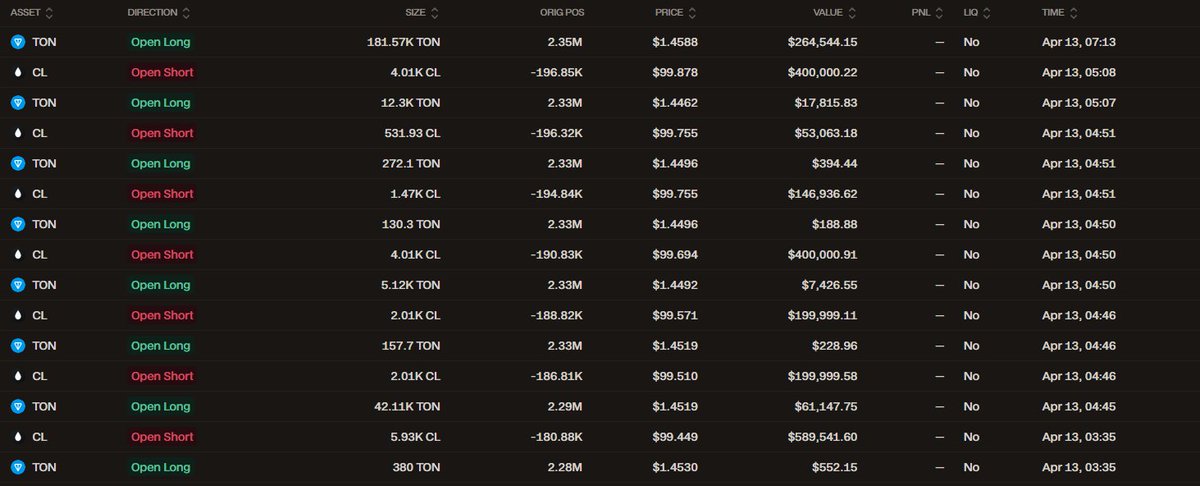Click the CL droplet icon in the $146,936.62 row

pyautogui.click(x=17, y=194)
